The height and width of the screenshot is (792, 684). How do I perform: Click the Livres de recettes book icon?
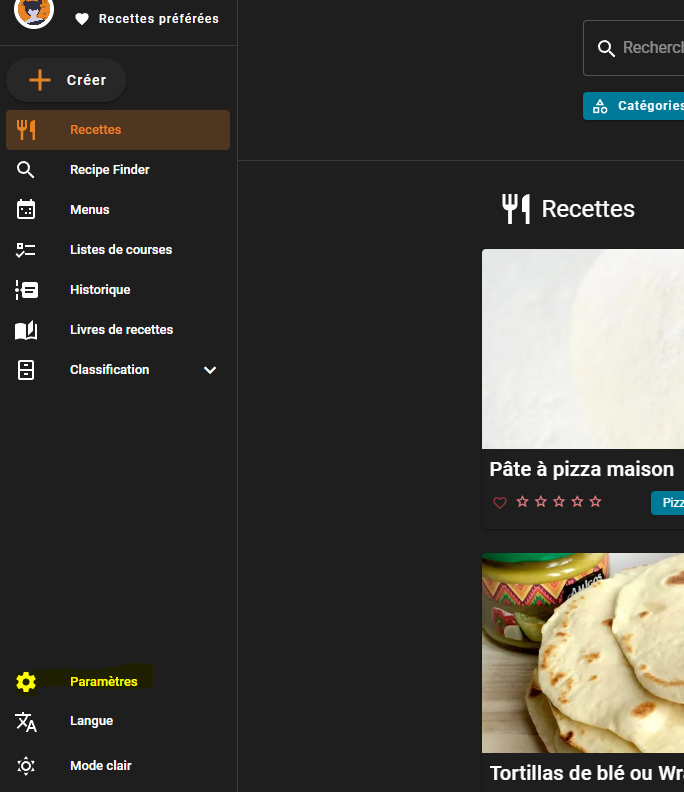(26, 330)
